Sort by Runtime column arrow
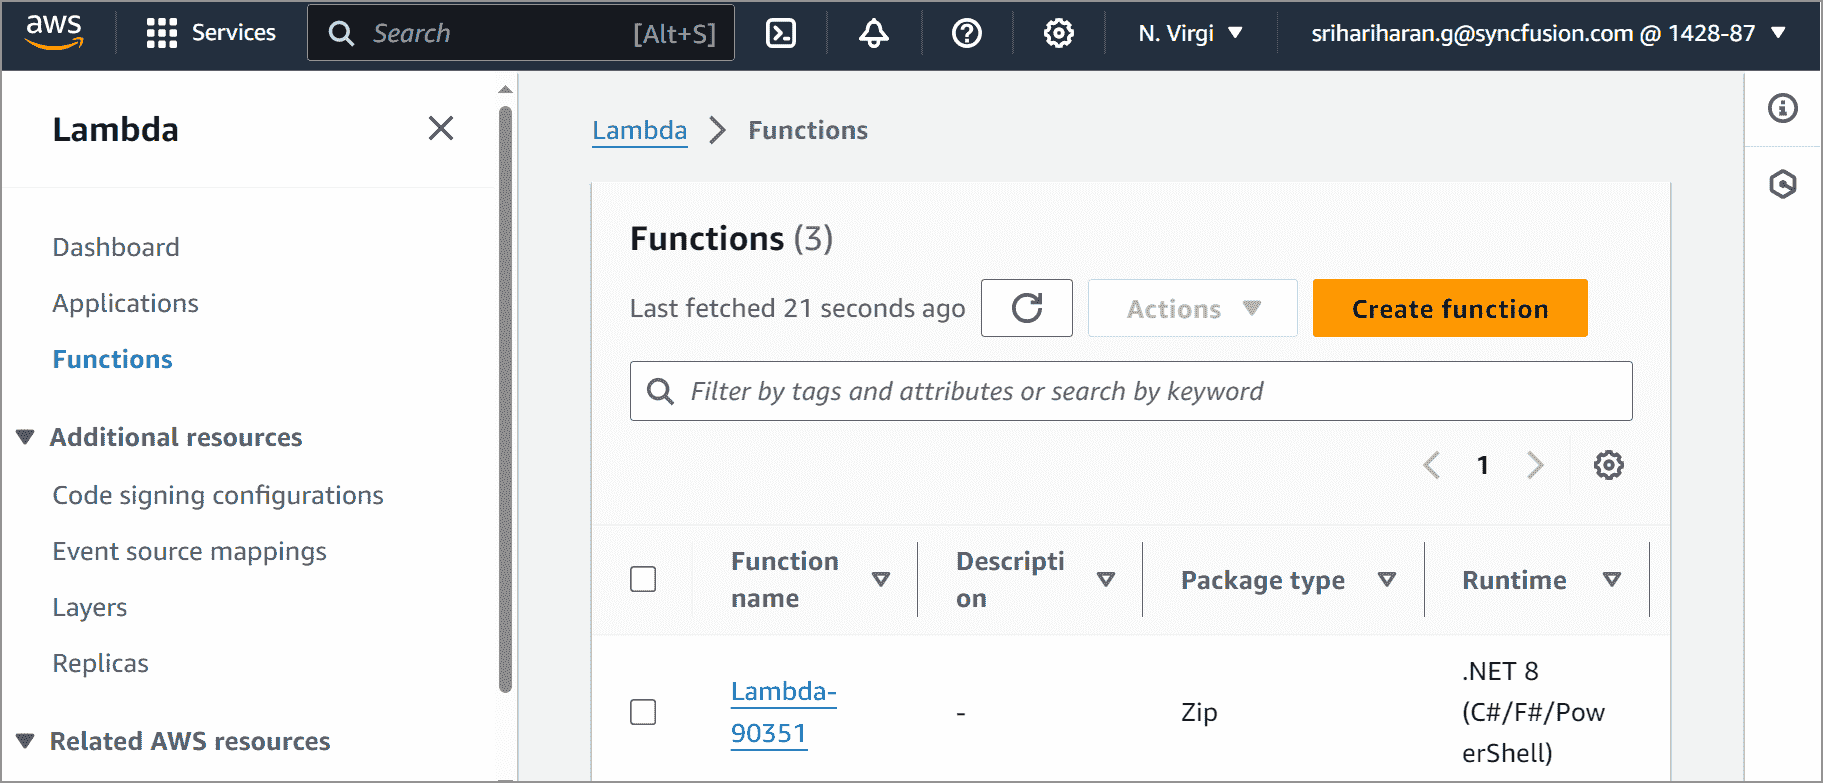Screen dimensions: 1823x783 click(x=1612, y=579)
